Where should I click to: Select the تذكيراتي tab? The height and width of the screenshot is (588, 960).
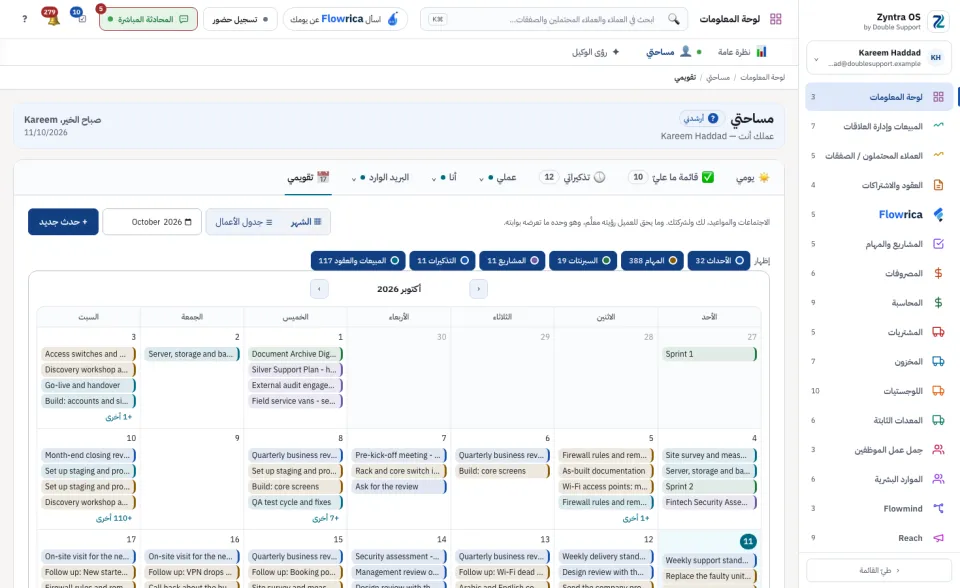click(x=572, y=178)
